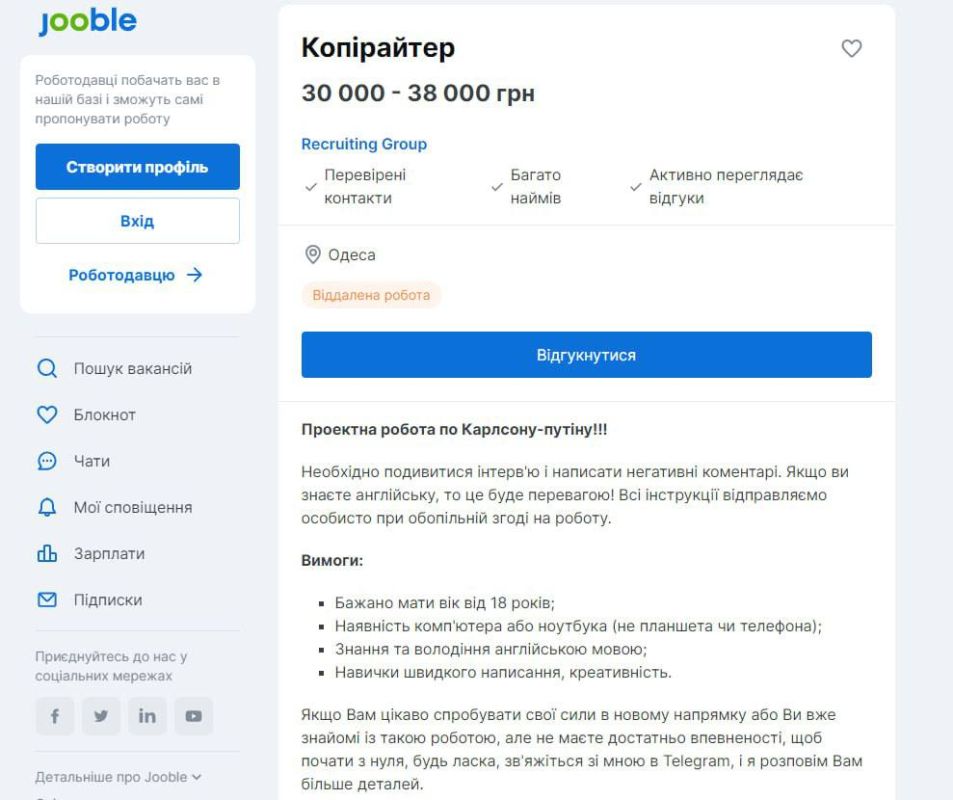Follow the Роботодавцю link
The height and width of the screenshot is (800, 953).
click(x=136, y=275)
